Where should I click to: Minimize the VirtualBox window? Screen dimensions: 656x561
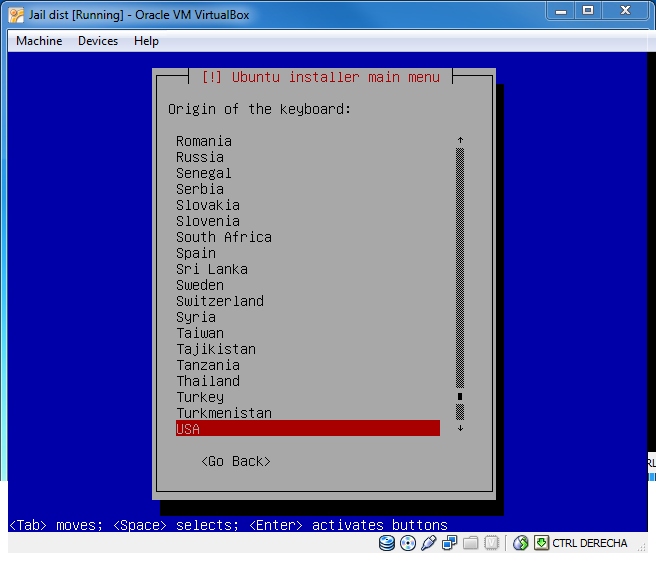click(561, 11)
